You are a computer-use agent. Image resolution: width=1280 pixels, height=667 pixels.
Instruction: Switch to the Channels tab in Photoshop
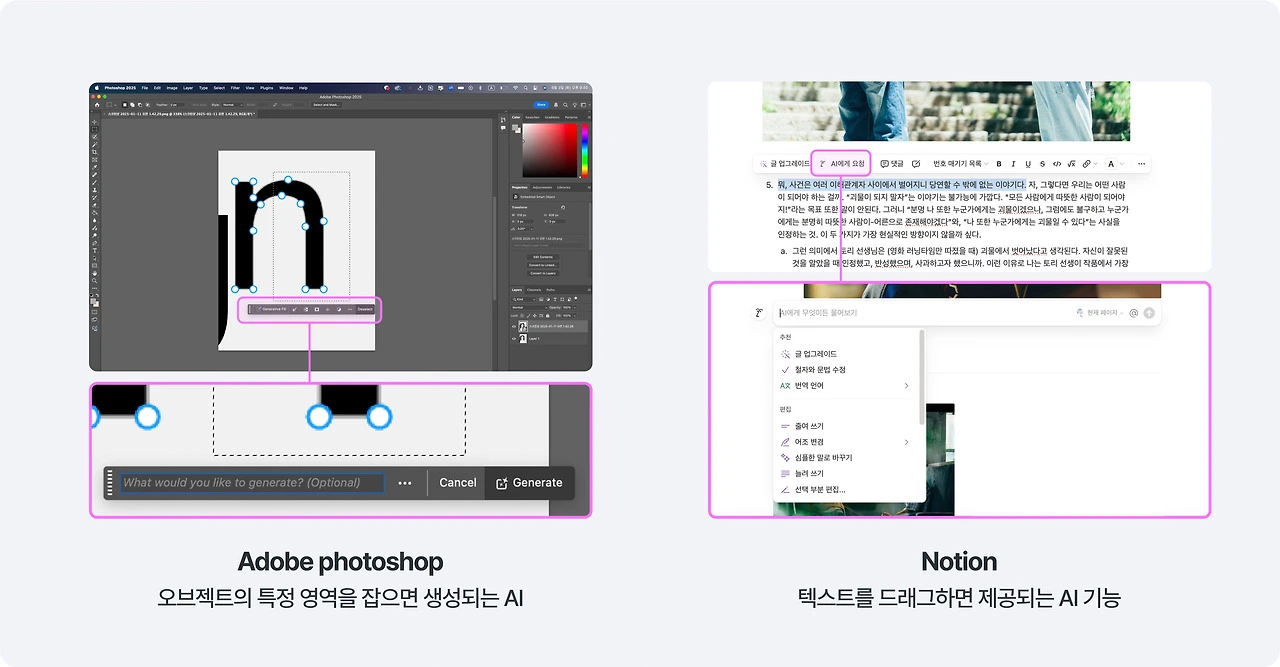pos(534,290)
